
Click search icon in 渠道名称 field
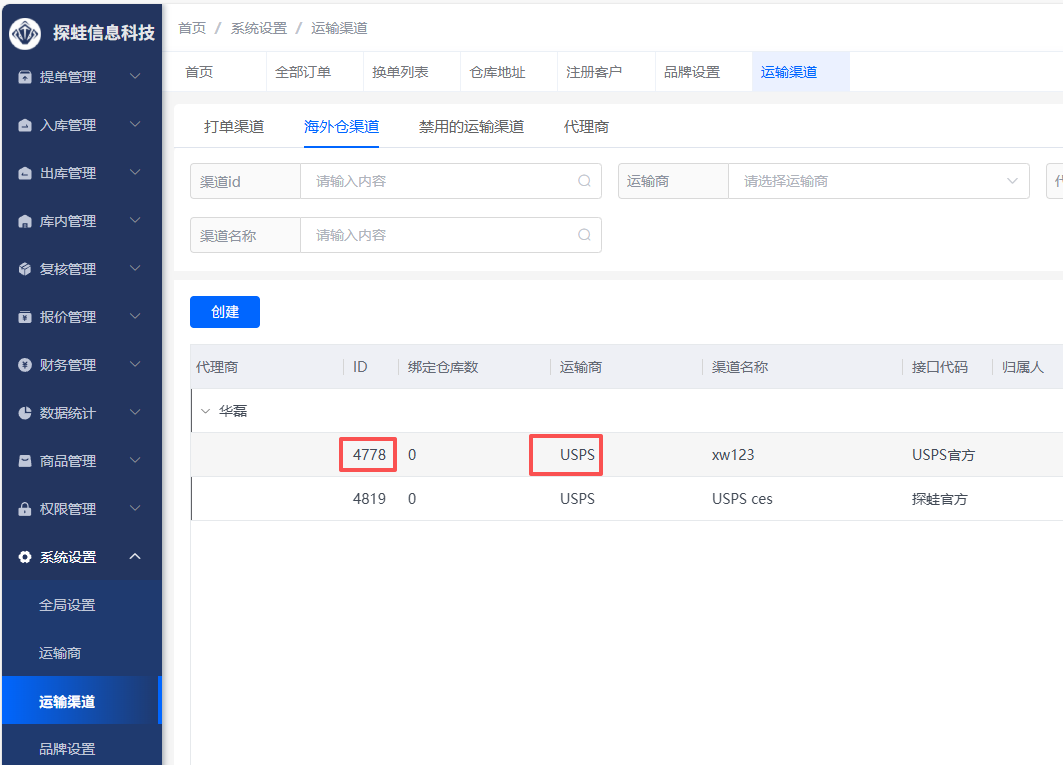pyautogui.click(x=584, y=235)
